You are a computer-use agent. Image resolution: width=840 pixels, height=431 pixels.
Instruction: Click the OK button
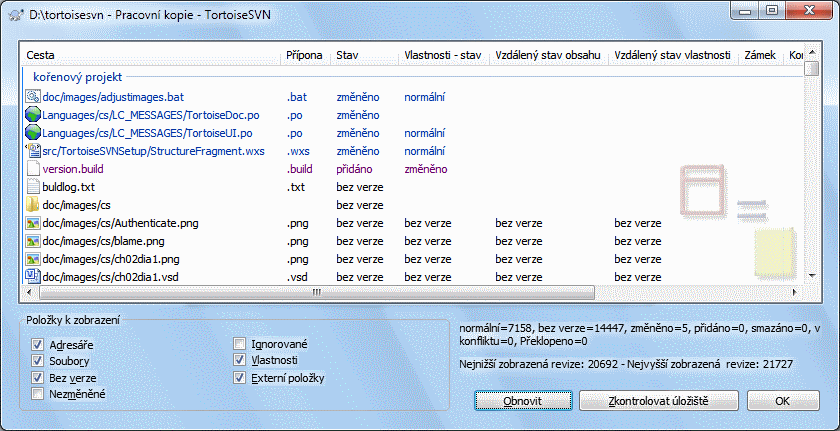tap(783, 400)
